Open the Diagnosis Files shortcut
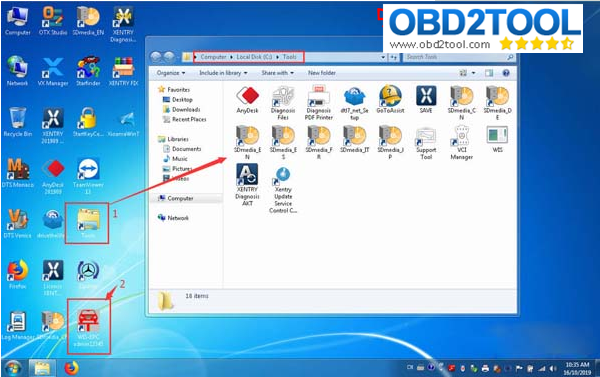The width and height of the screenshot is (600, 377). (x=283, y=103)
